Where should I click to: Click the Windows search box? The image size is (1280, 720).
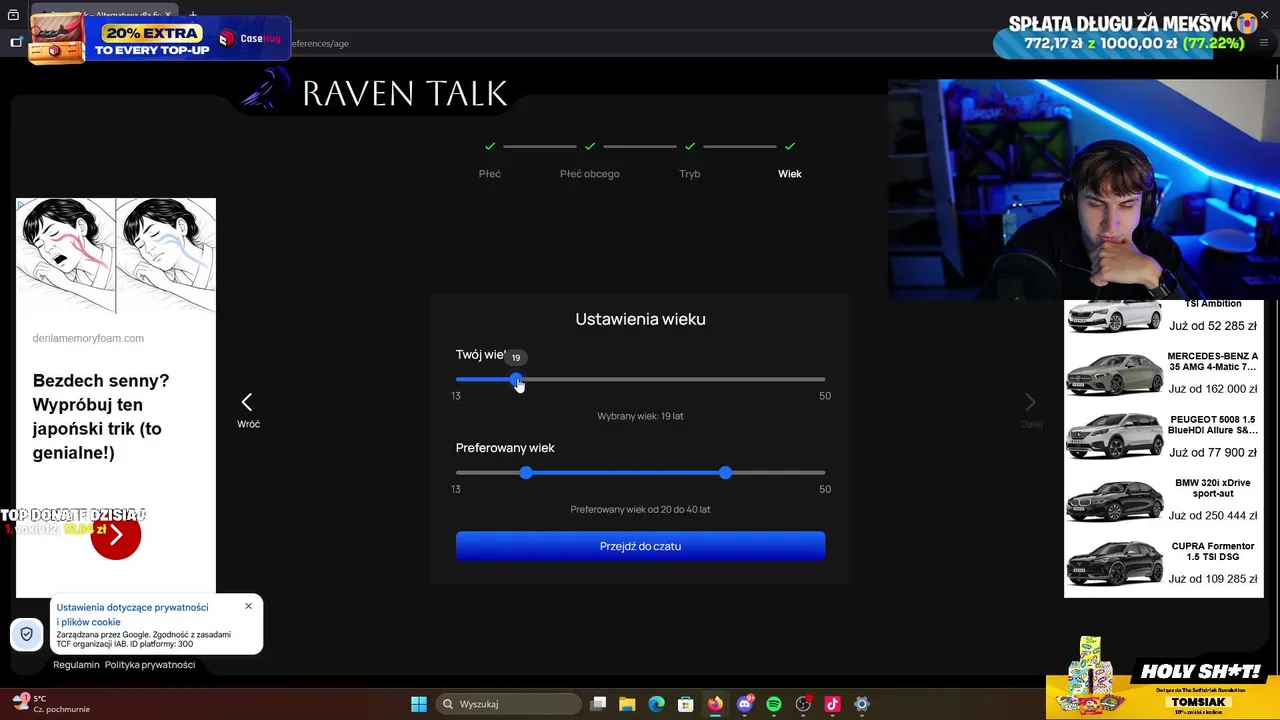tap(510, 704)
